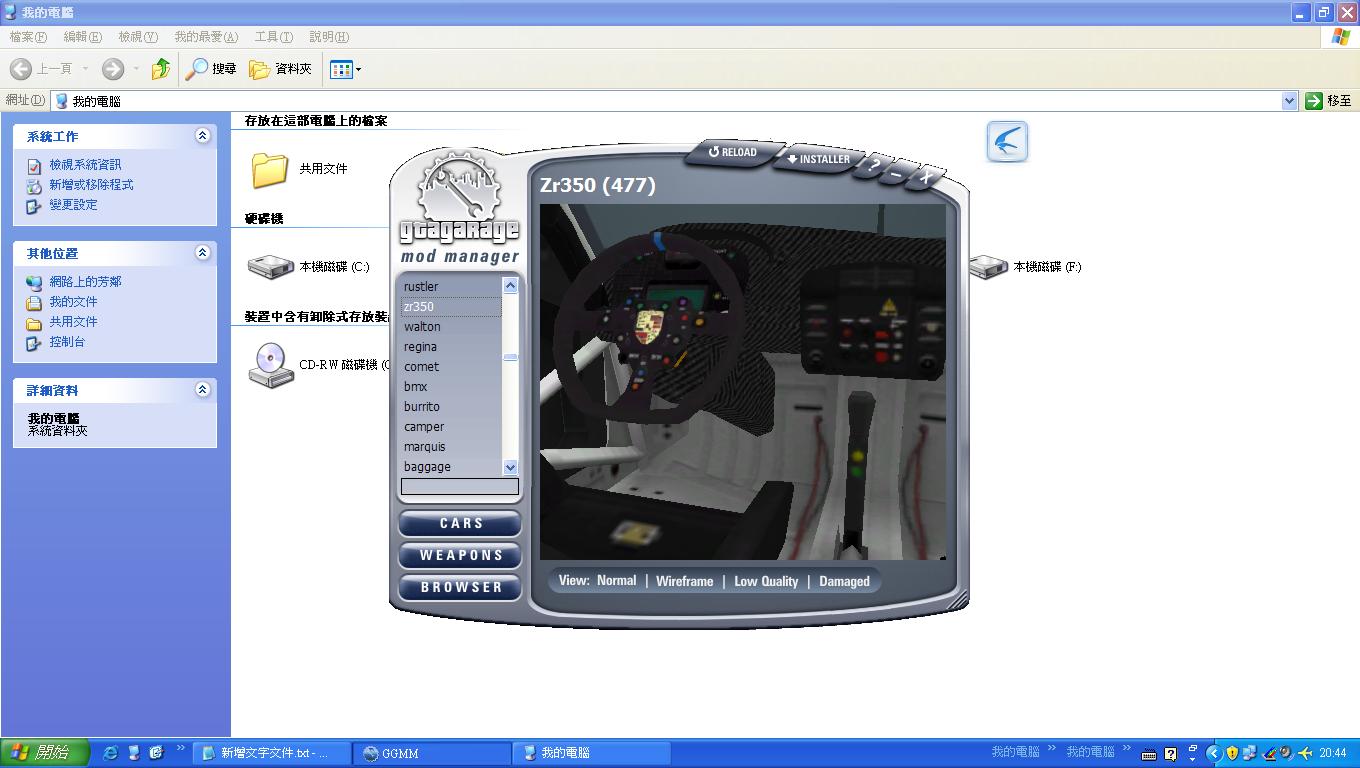
Task: Select the 本機磁碟 (C:) drive icon
Action: click(270, 267)
